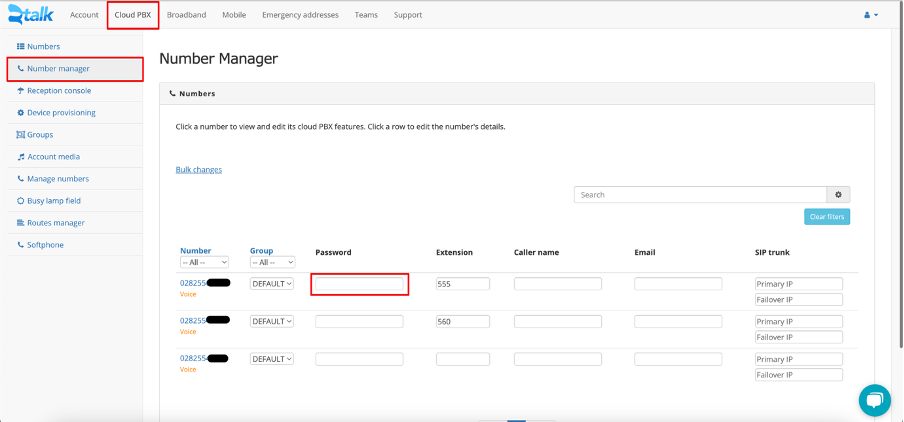Click Caller name field in extension 555 row
Viewport: 904px width, 422px height.
click(558, 284)
